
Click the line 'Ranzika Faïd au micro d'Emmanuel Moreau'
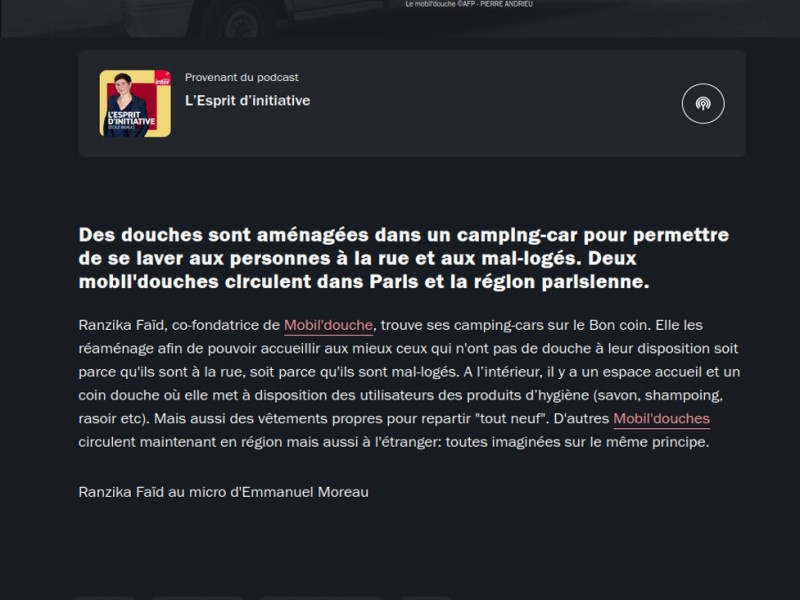click(x=223, y=492)
